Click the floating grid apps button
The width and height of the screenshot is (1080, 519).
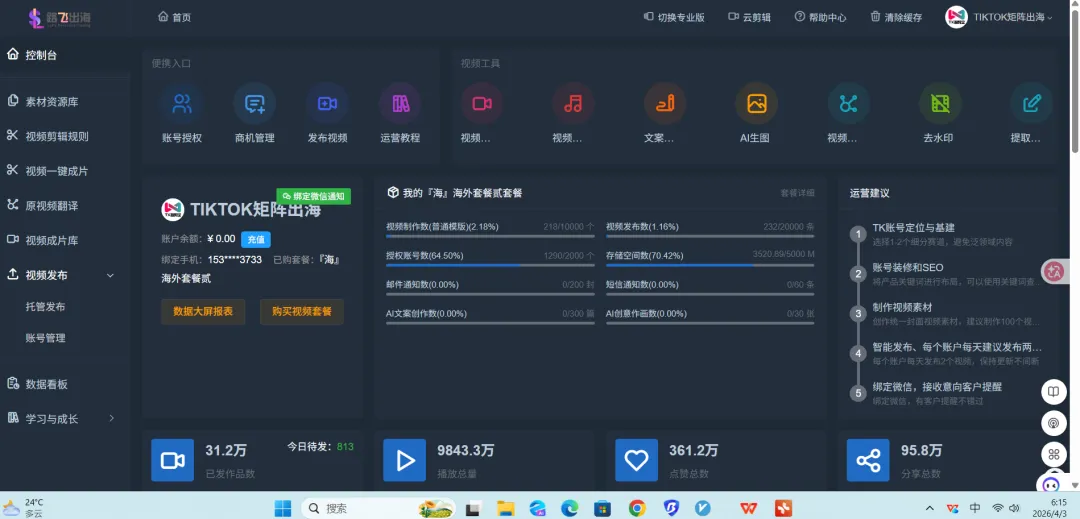1053,454
